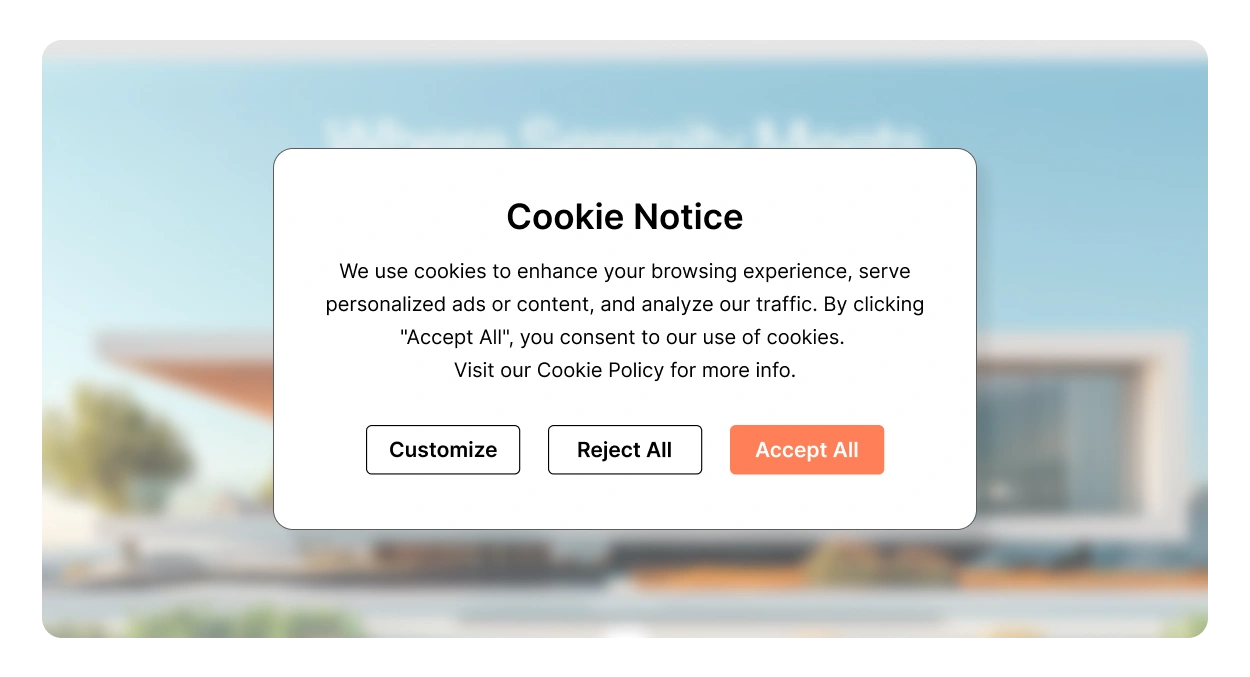Open cookie preferences via Customize
This screenshot has width=1250, height=677.
point(443,449)
